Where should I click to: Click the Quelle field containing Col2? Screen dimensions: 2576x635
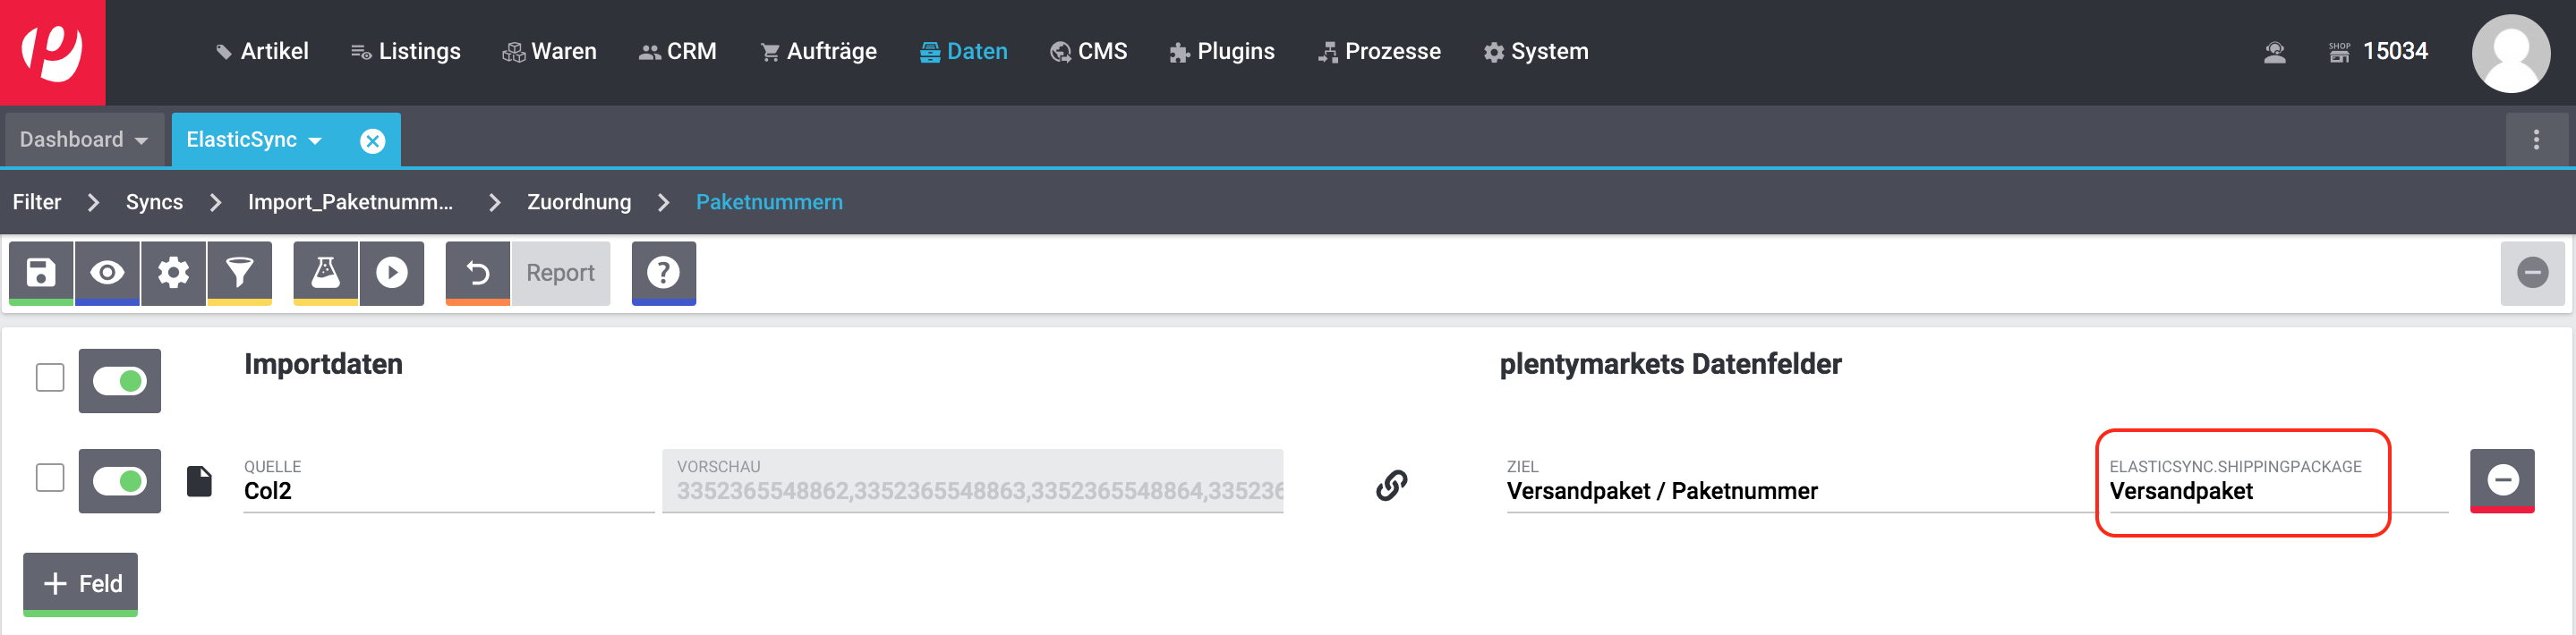click(x=447, y=490)
